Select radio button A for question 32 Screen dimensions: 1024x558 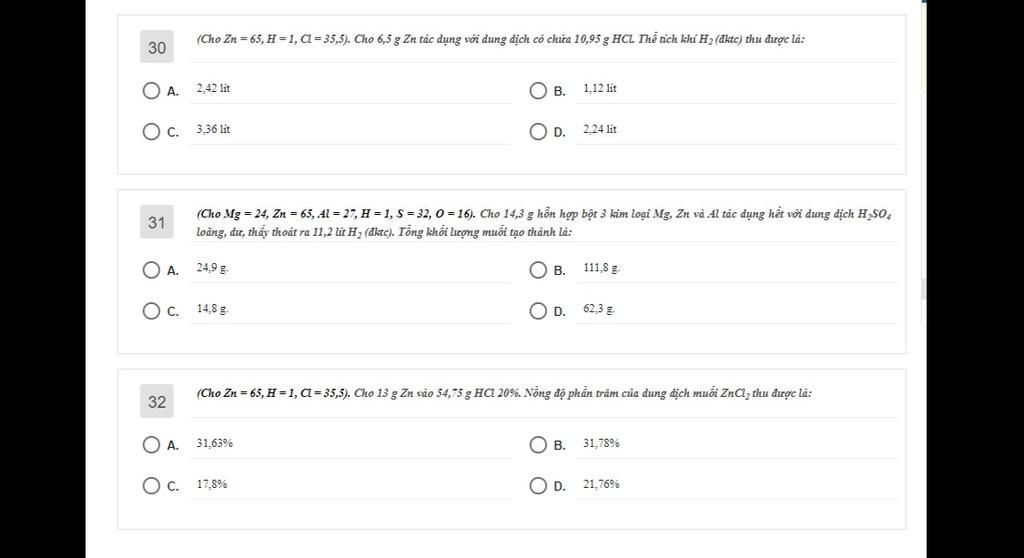151,445
